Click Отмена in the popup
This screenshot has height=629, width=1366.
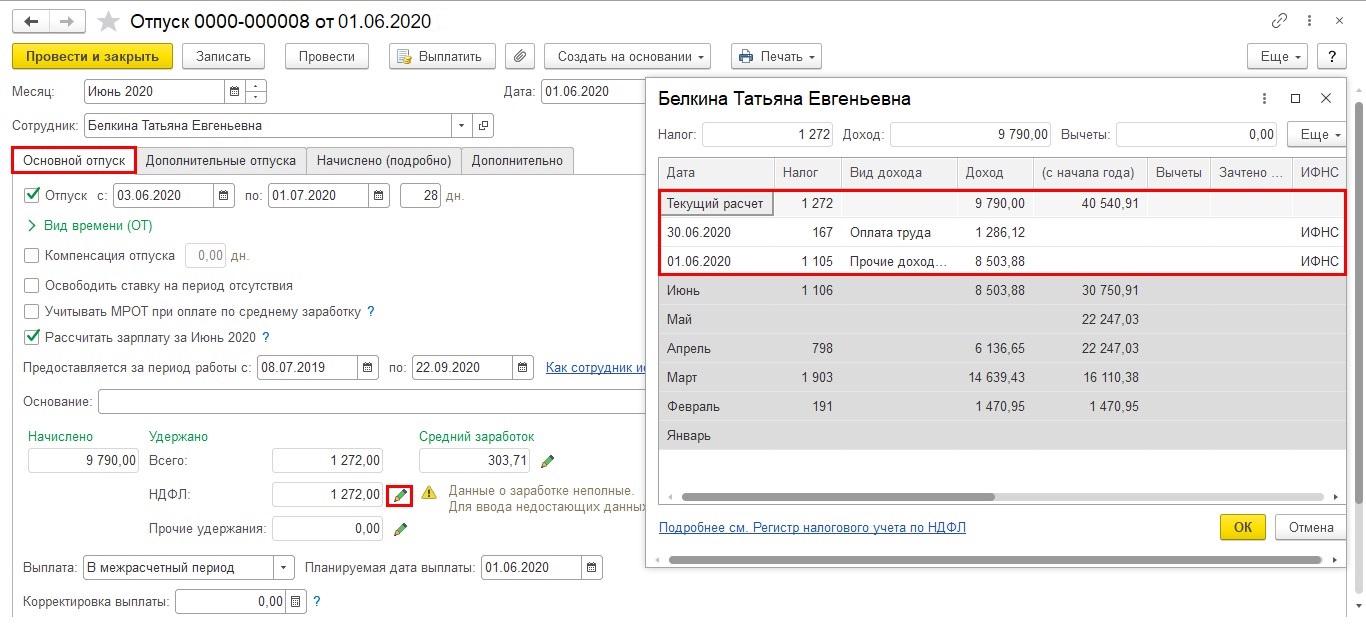coord(1311,527)
